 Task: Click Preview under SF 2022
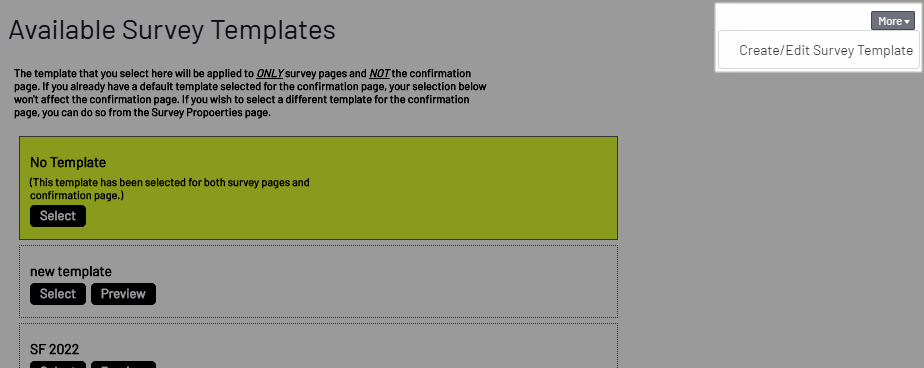tap(123, 364)
